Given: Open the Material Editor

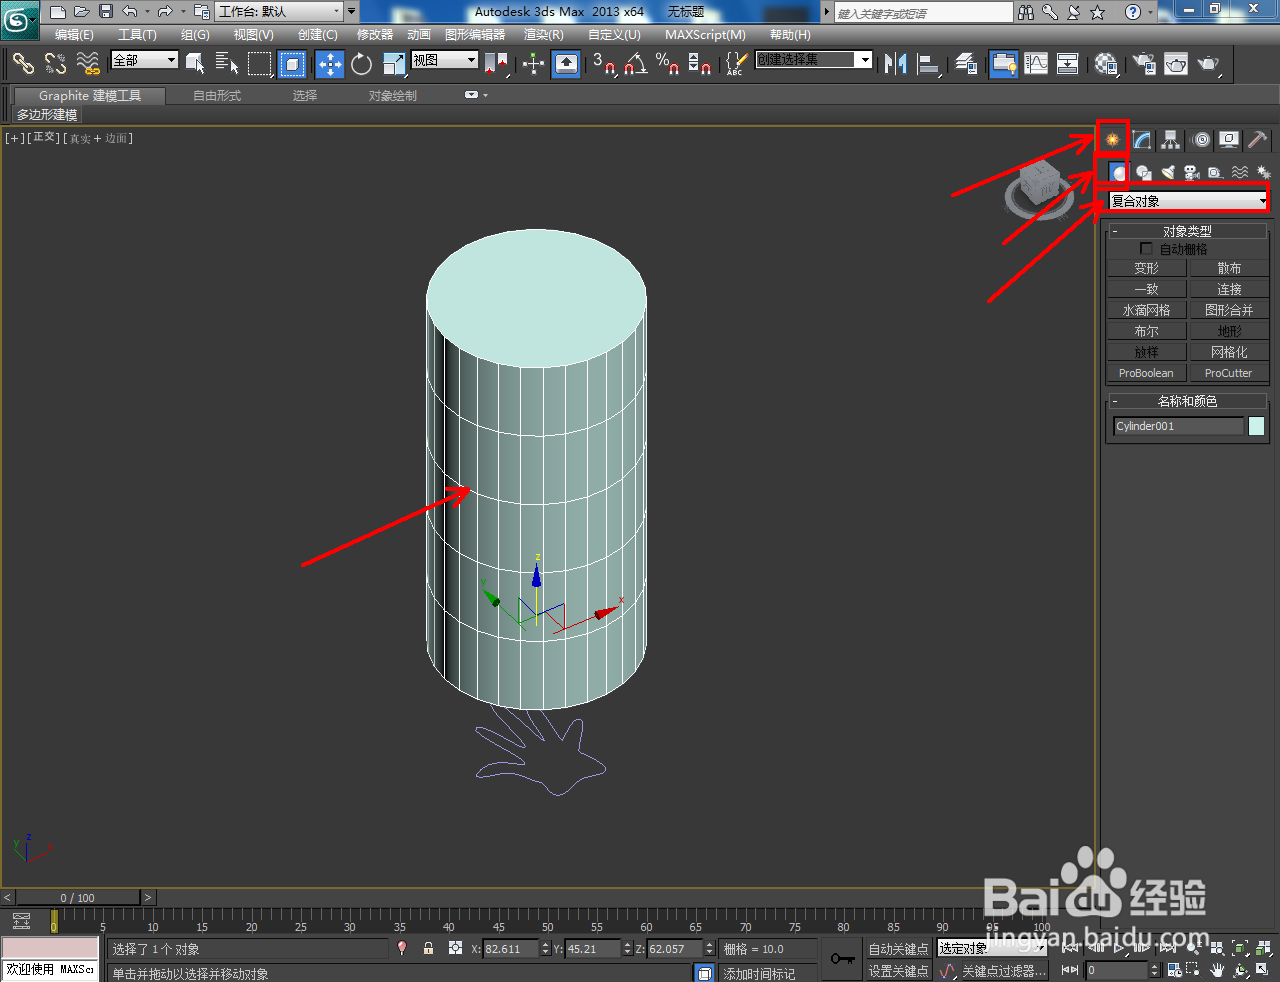Looking at the screenshot, I should [1106, 64].
